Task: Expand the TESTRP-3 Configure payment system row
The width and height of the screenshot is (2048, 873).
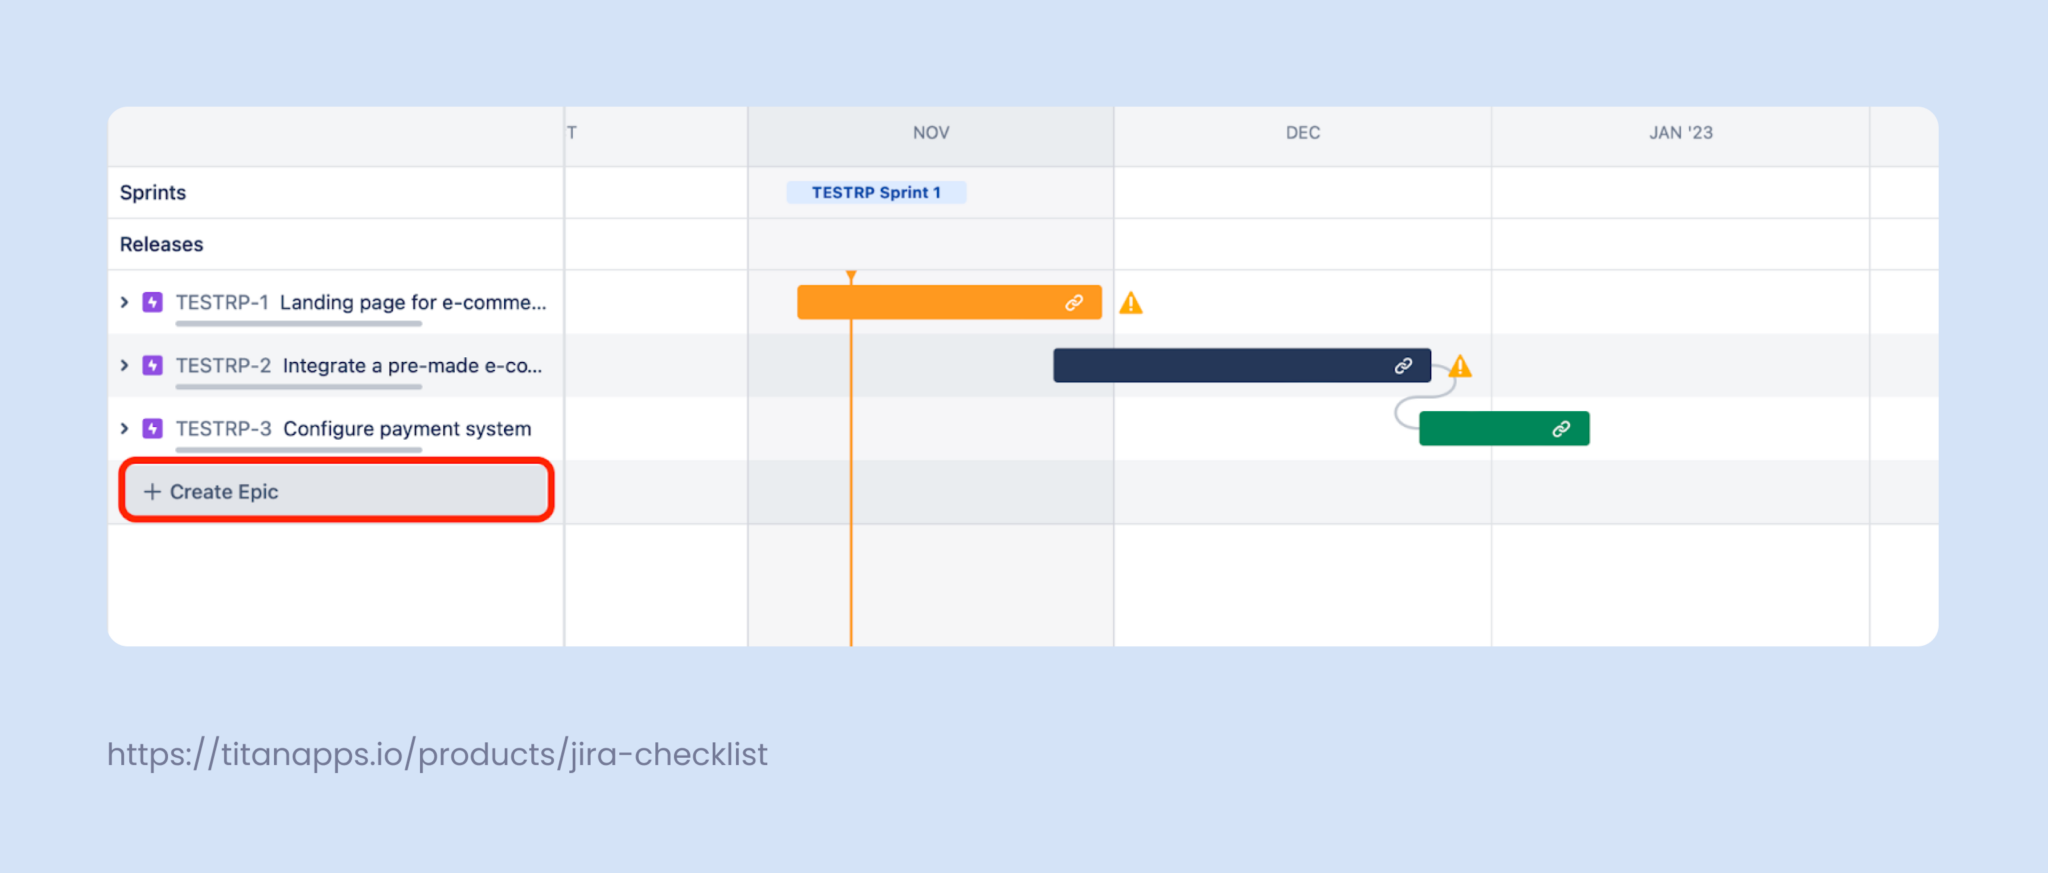Action: 123,428
